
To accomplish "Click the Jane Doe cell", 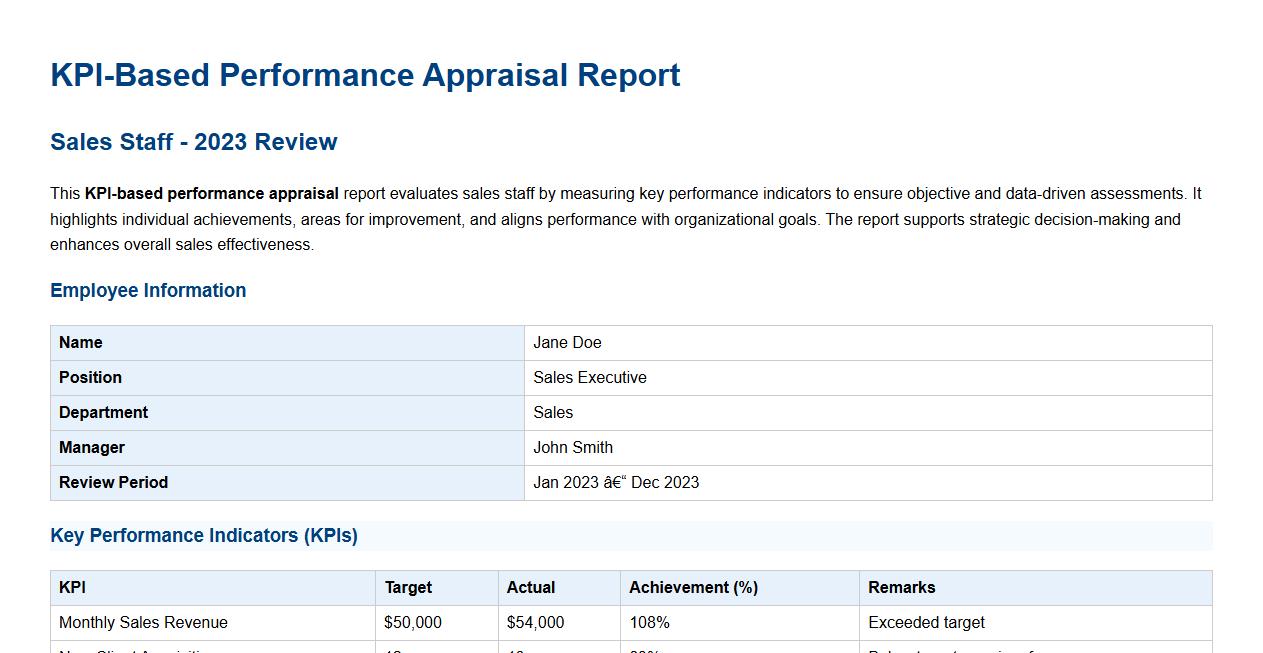I will (566, 342).
